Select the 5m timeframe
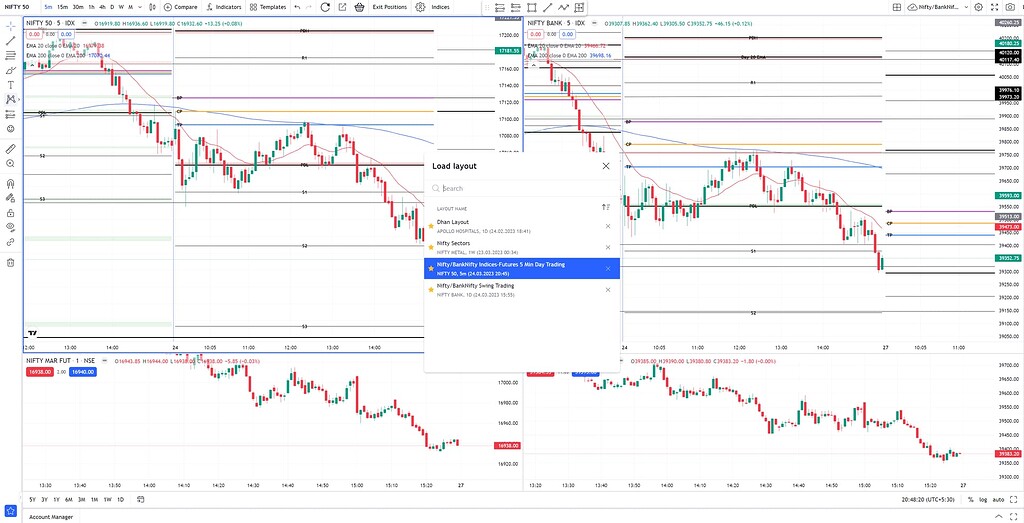1024x523 pixels. (x=48, y=7)
